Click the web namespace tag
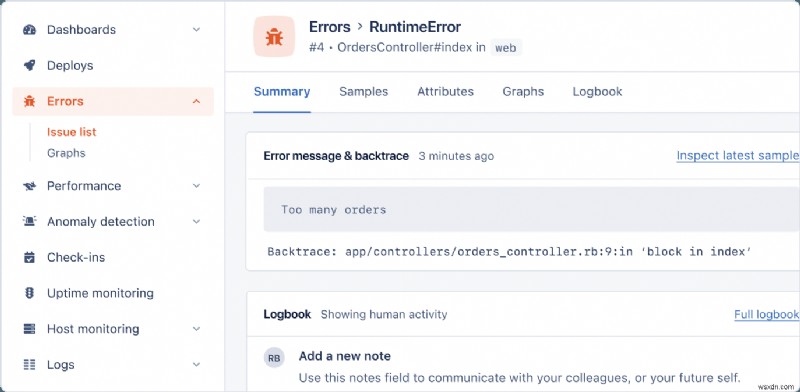 coord(506,48)
